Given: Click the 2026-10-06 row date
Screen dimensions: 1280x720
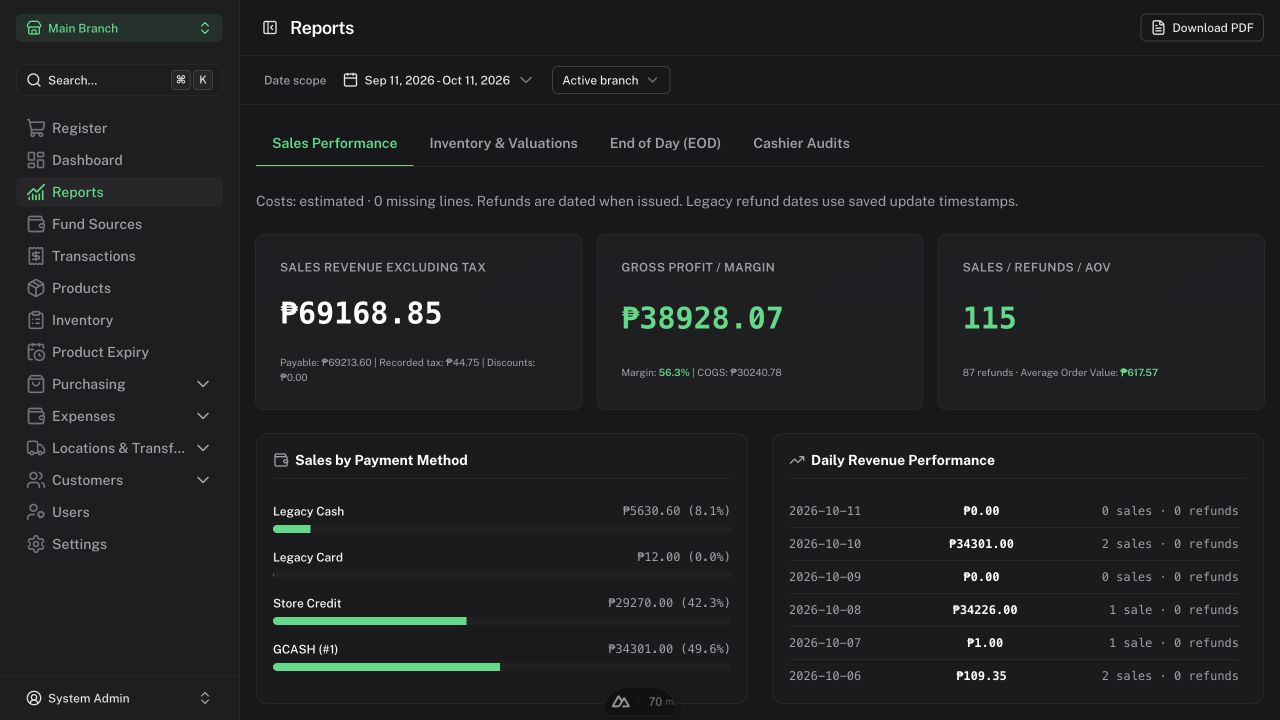Looking at the screenshot, I should point(825,676).
